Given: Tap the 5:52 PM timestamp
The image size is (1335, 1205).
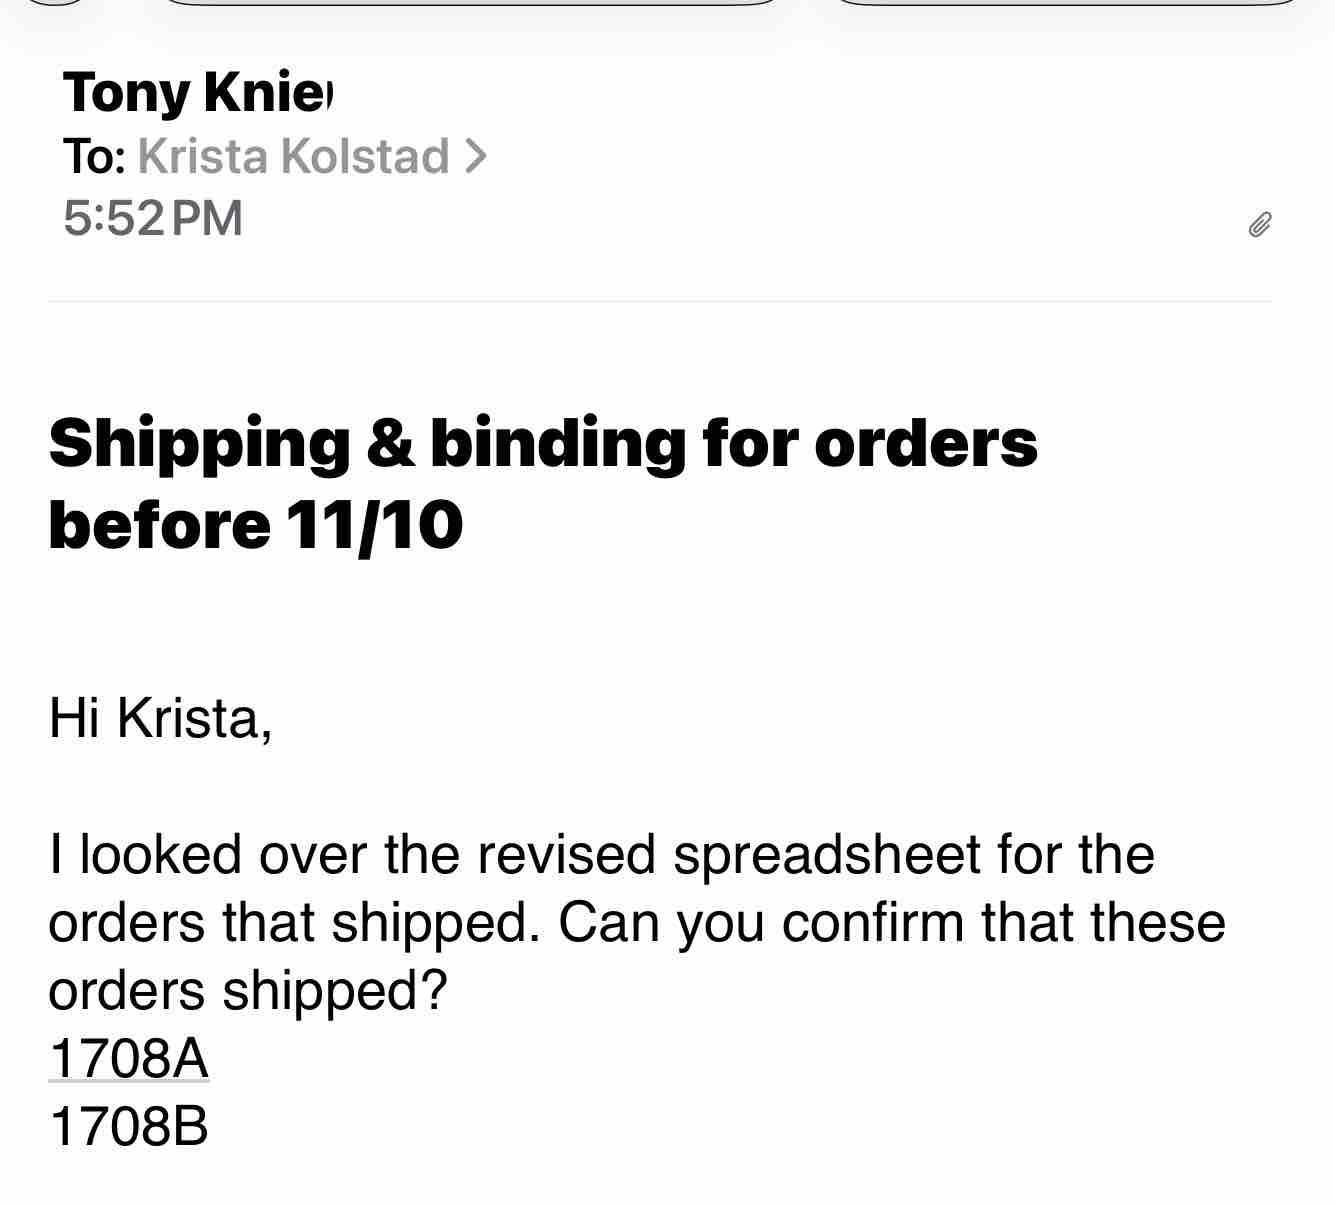Looking at the screenshot, I should [x=152, y=218].
